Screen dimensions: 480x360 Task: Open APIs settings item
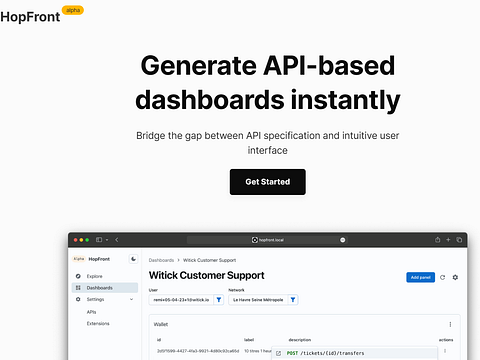coord(91,312)
